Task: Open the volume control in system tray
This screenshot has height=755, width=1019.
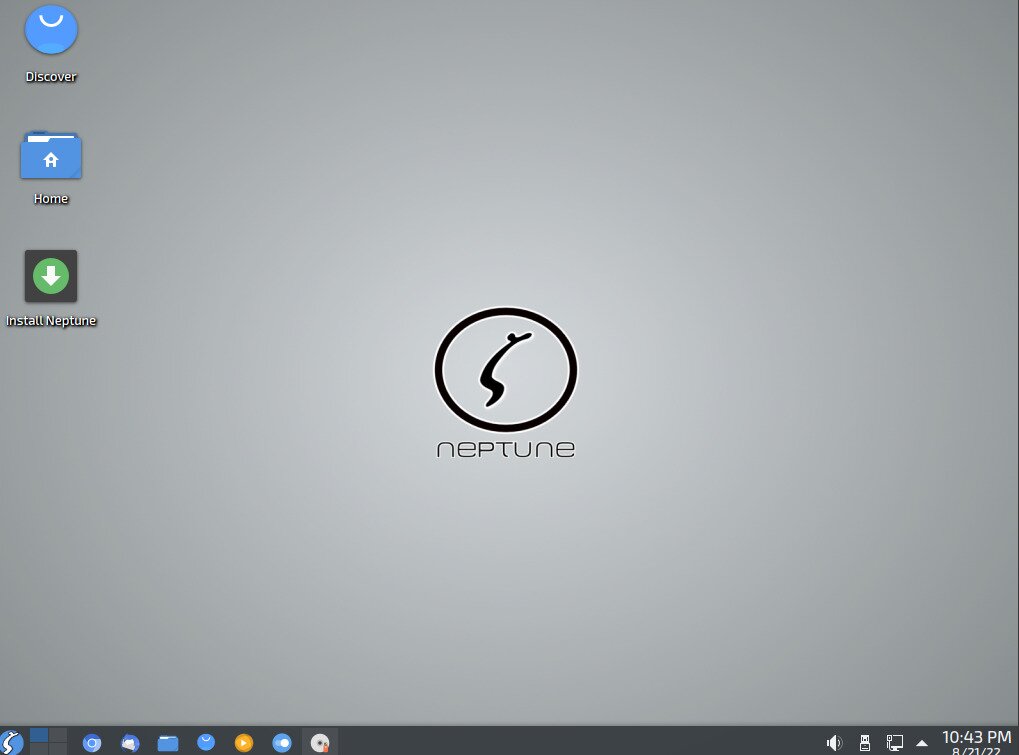Action: coord(834,742)
